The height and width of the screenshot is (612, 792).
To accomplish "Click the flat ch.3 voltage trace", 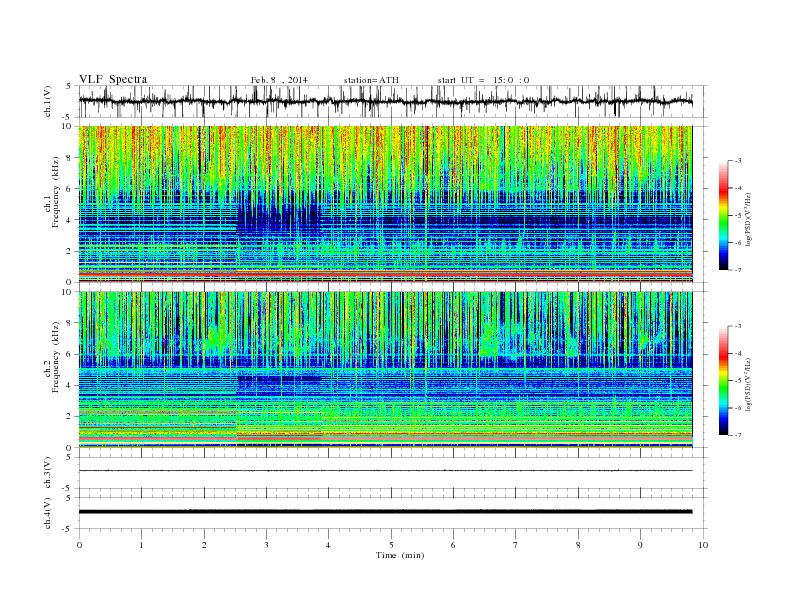I will [x=385, y=471].
